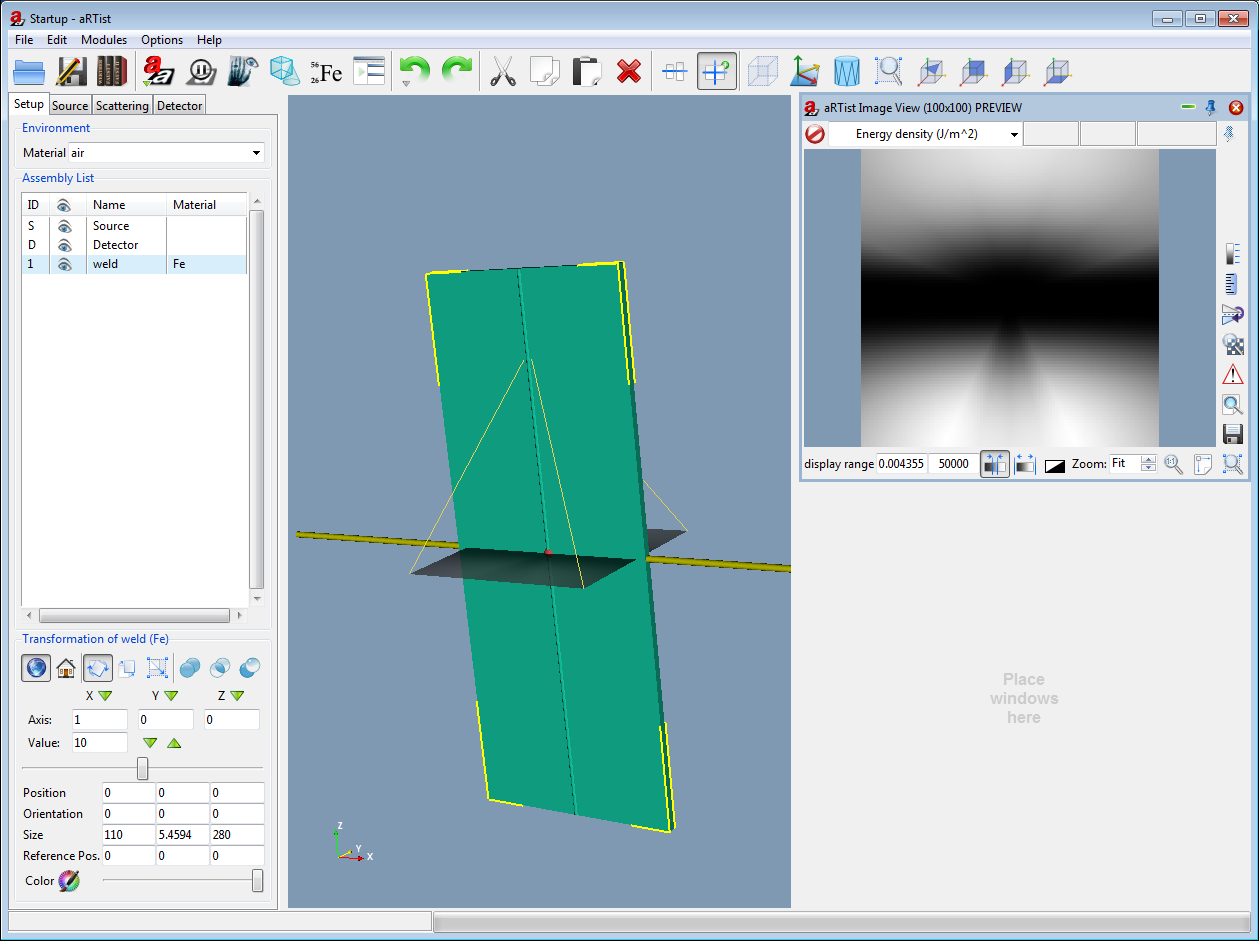Open the Modules menu
Screen dimensions: 1259x941
point(104,40)
